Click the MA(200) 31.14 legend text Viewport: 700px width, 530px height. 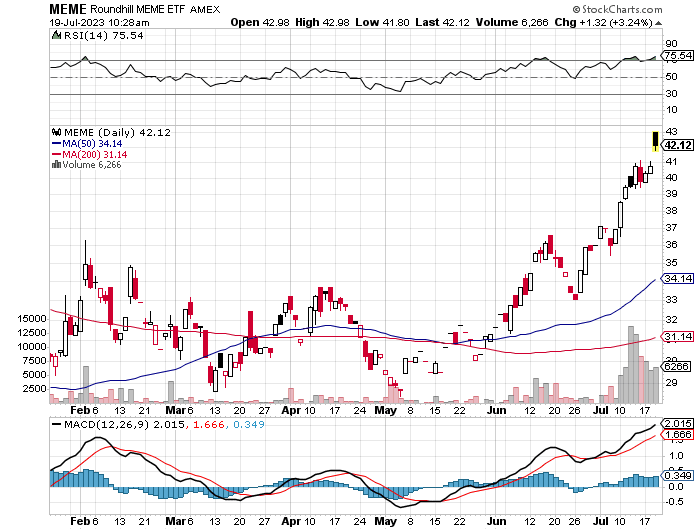[x=94, y=154]
